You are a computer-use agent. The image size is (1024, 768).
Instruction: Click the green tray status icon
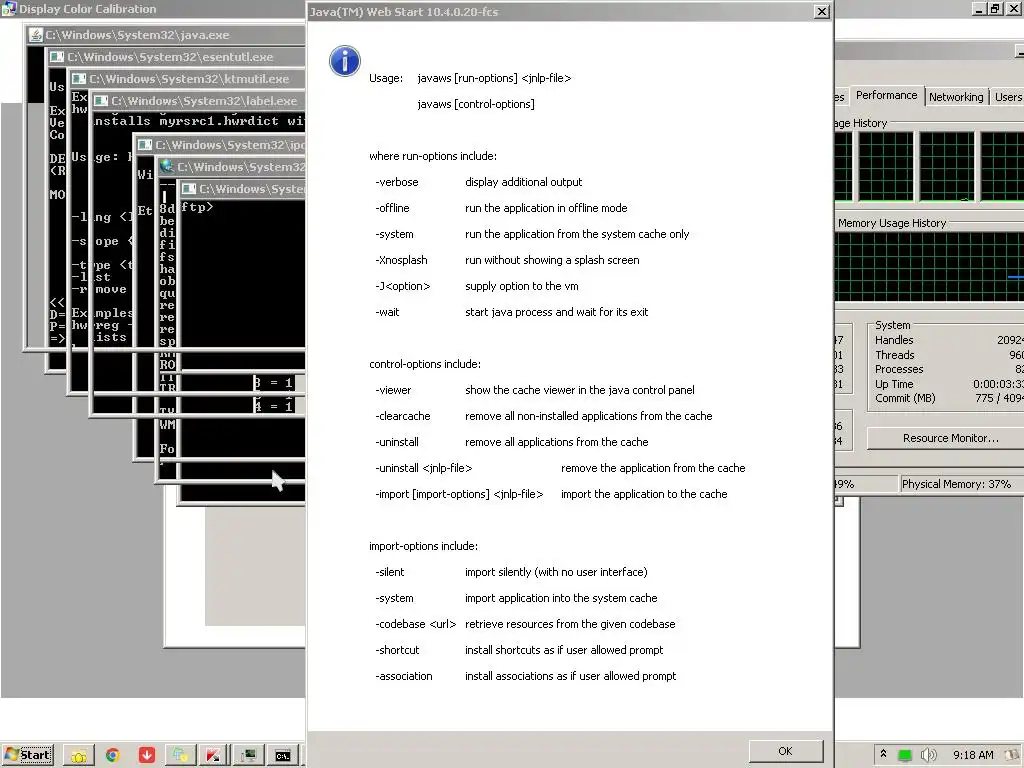(x=904, y=755)
